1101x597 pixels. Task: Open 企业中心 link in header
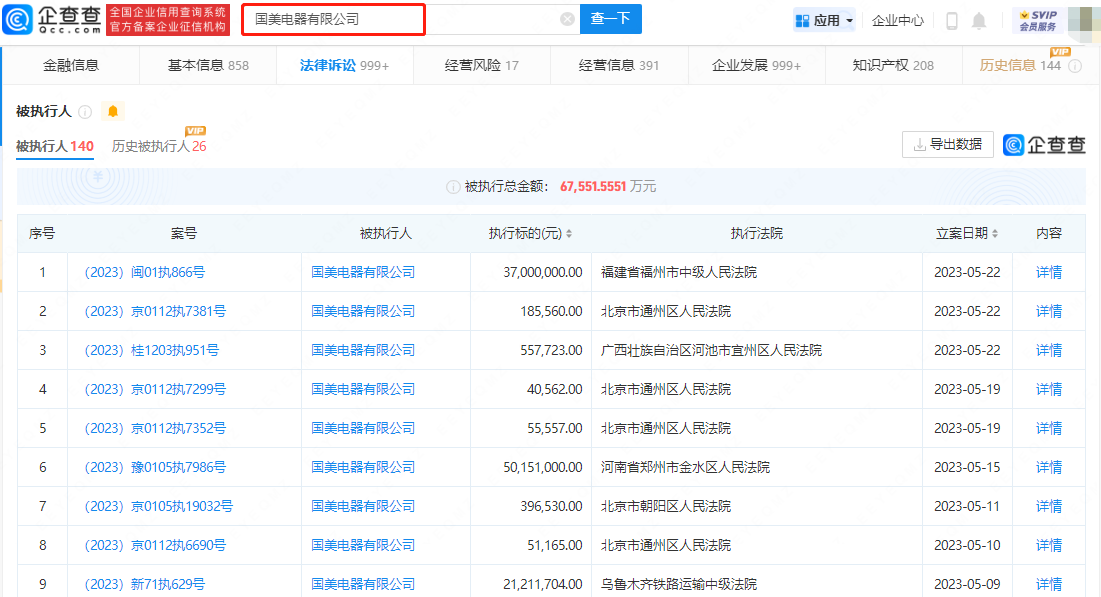pos(897,20)
